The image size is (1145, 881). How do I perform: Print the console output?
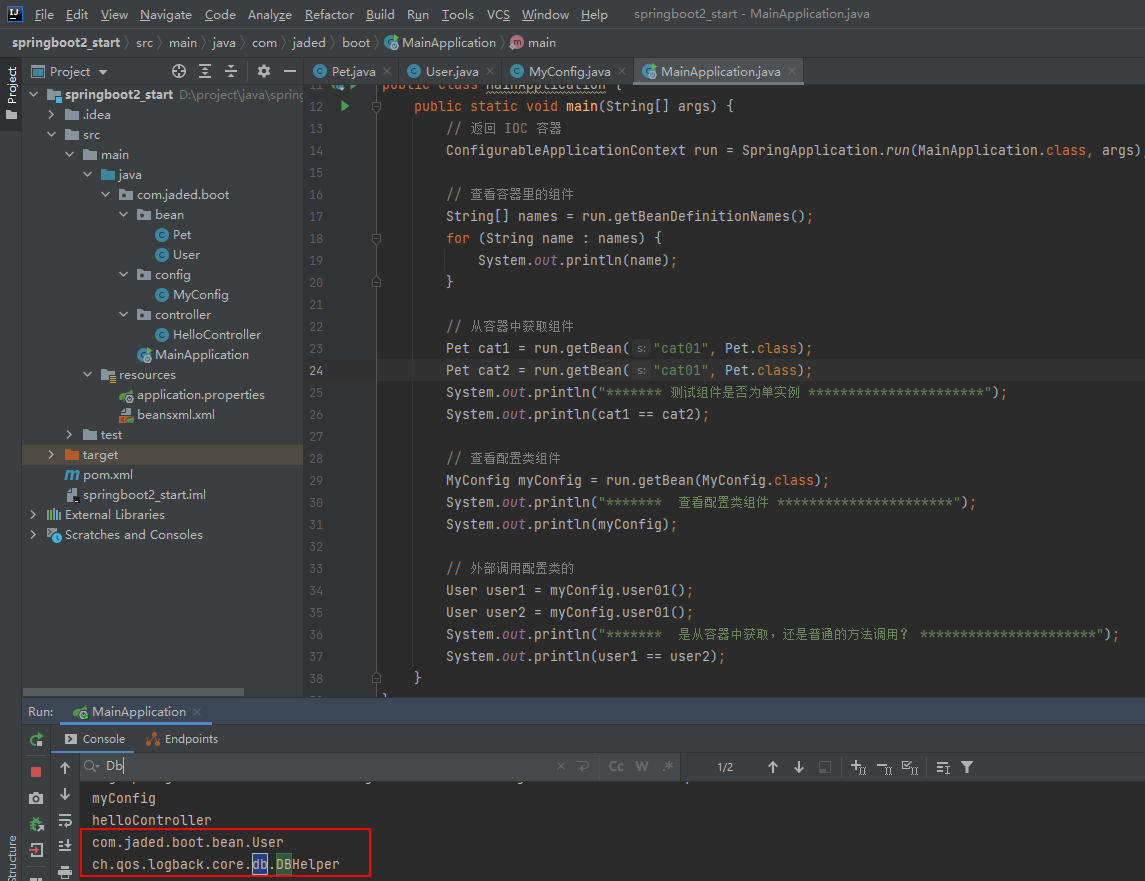[65, 872]
